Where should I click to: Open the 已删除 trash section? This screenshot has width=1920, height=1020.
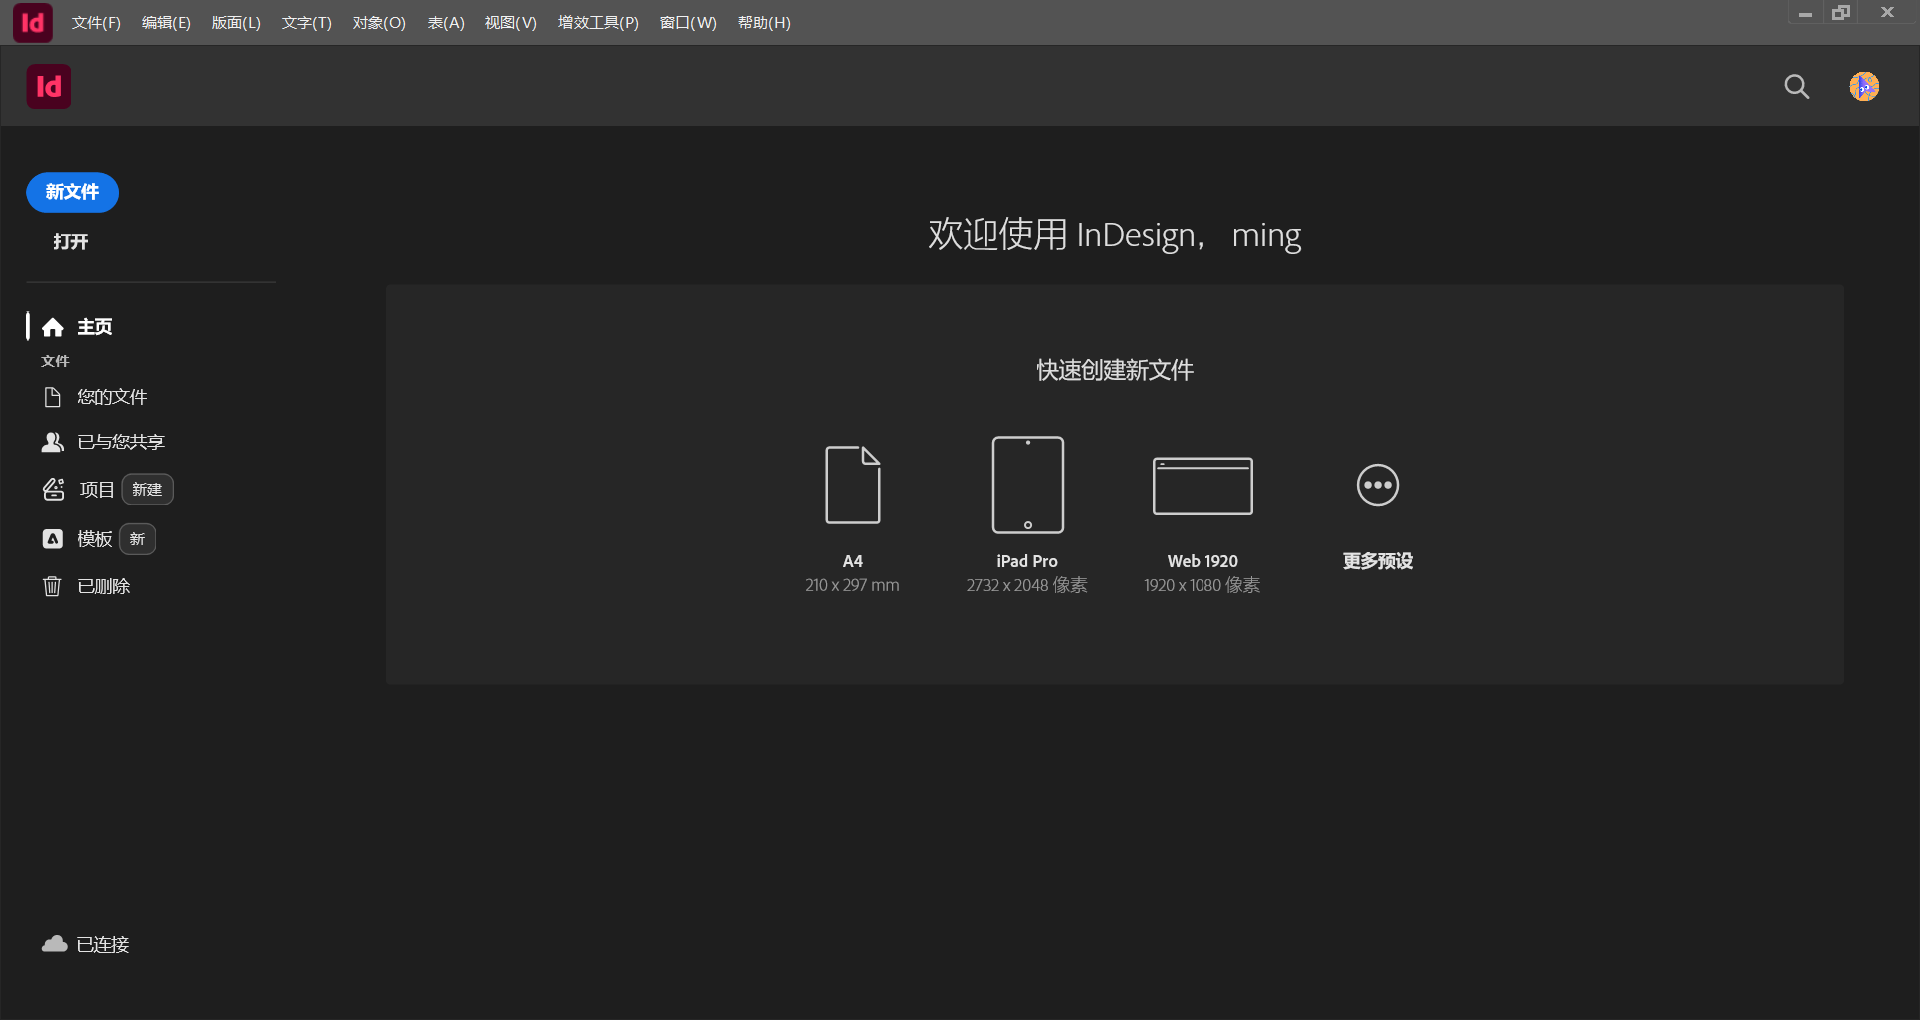[x=104, y=586]
